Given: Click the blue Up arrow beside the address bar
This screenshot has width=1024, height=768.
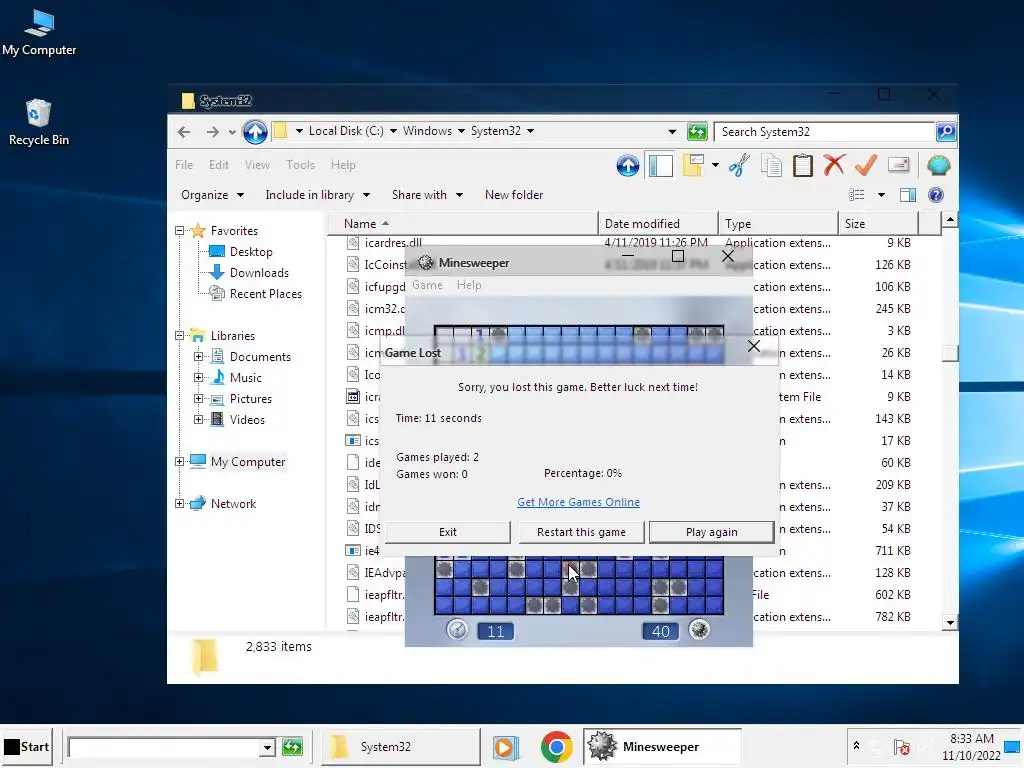Looking at the screenshot, I should point(255,132).
